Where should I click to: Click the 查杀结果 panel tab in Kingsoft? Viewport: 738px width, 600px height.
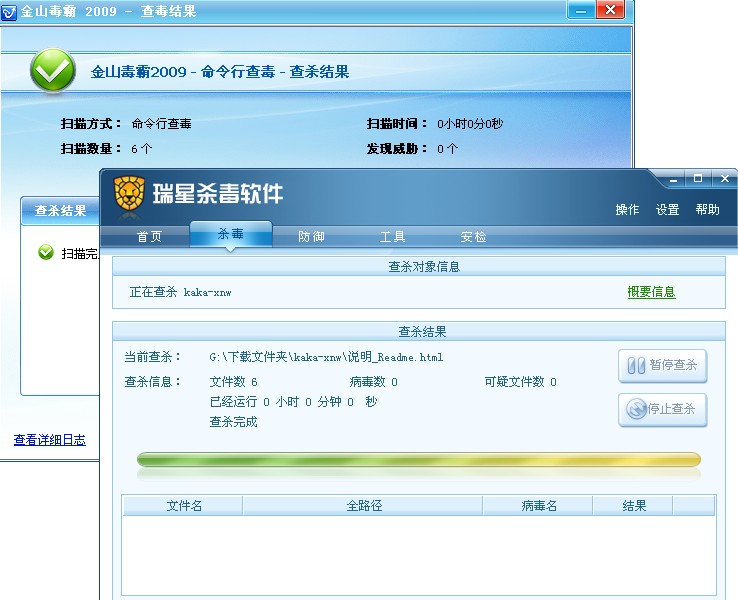[x=60, y=210]
